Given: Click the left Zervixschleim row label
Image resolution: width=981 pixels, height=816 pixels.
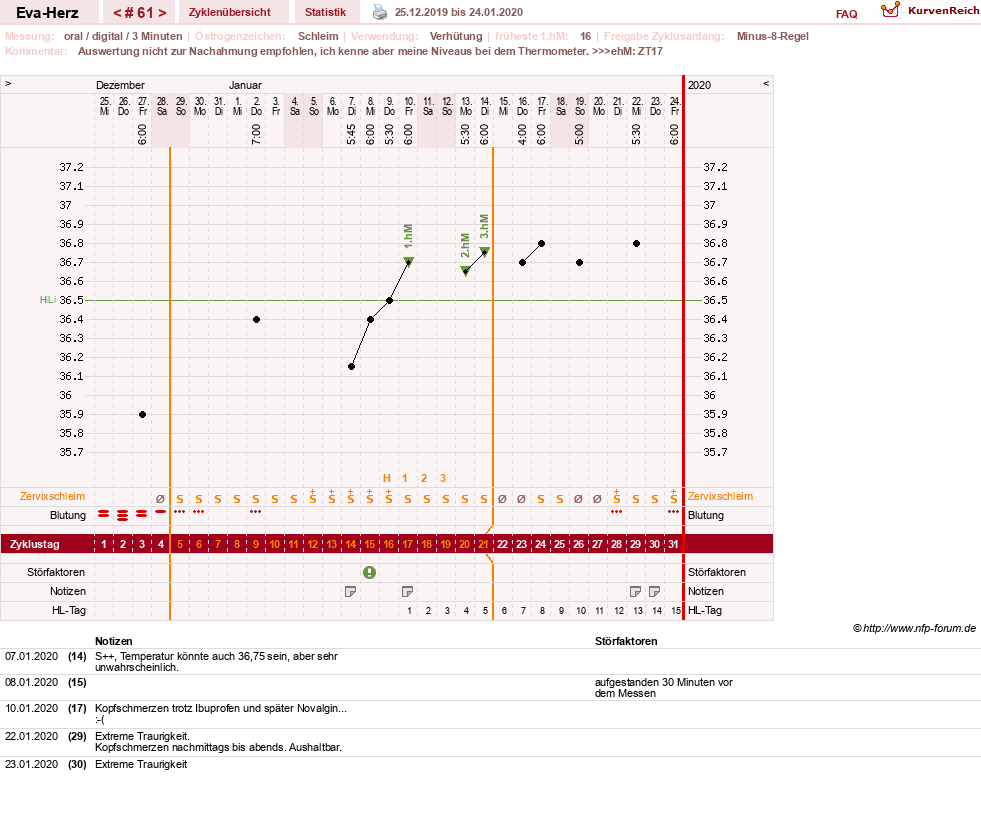Looking at the screenshot, I should (x=52, y=496).
